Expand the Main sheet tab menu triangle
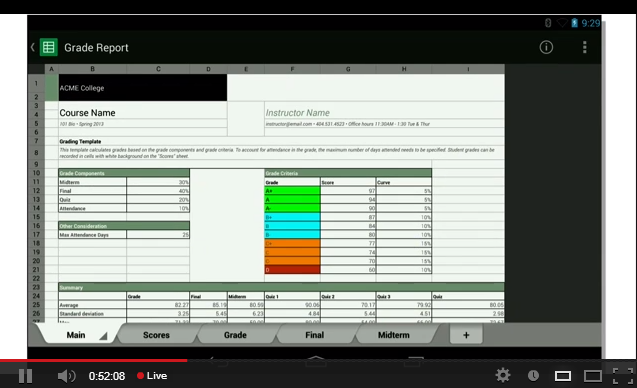 click(x=103, y=336)
